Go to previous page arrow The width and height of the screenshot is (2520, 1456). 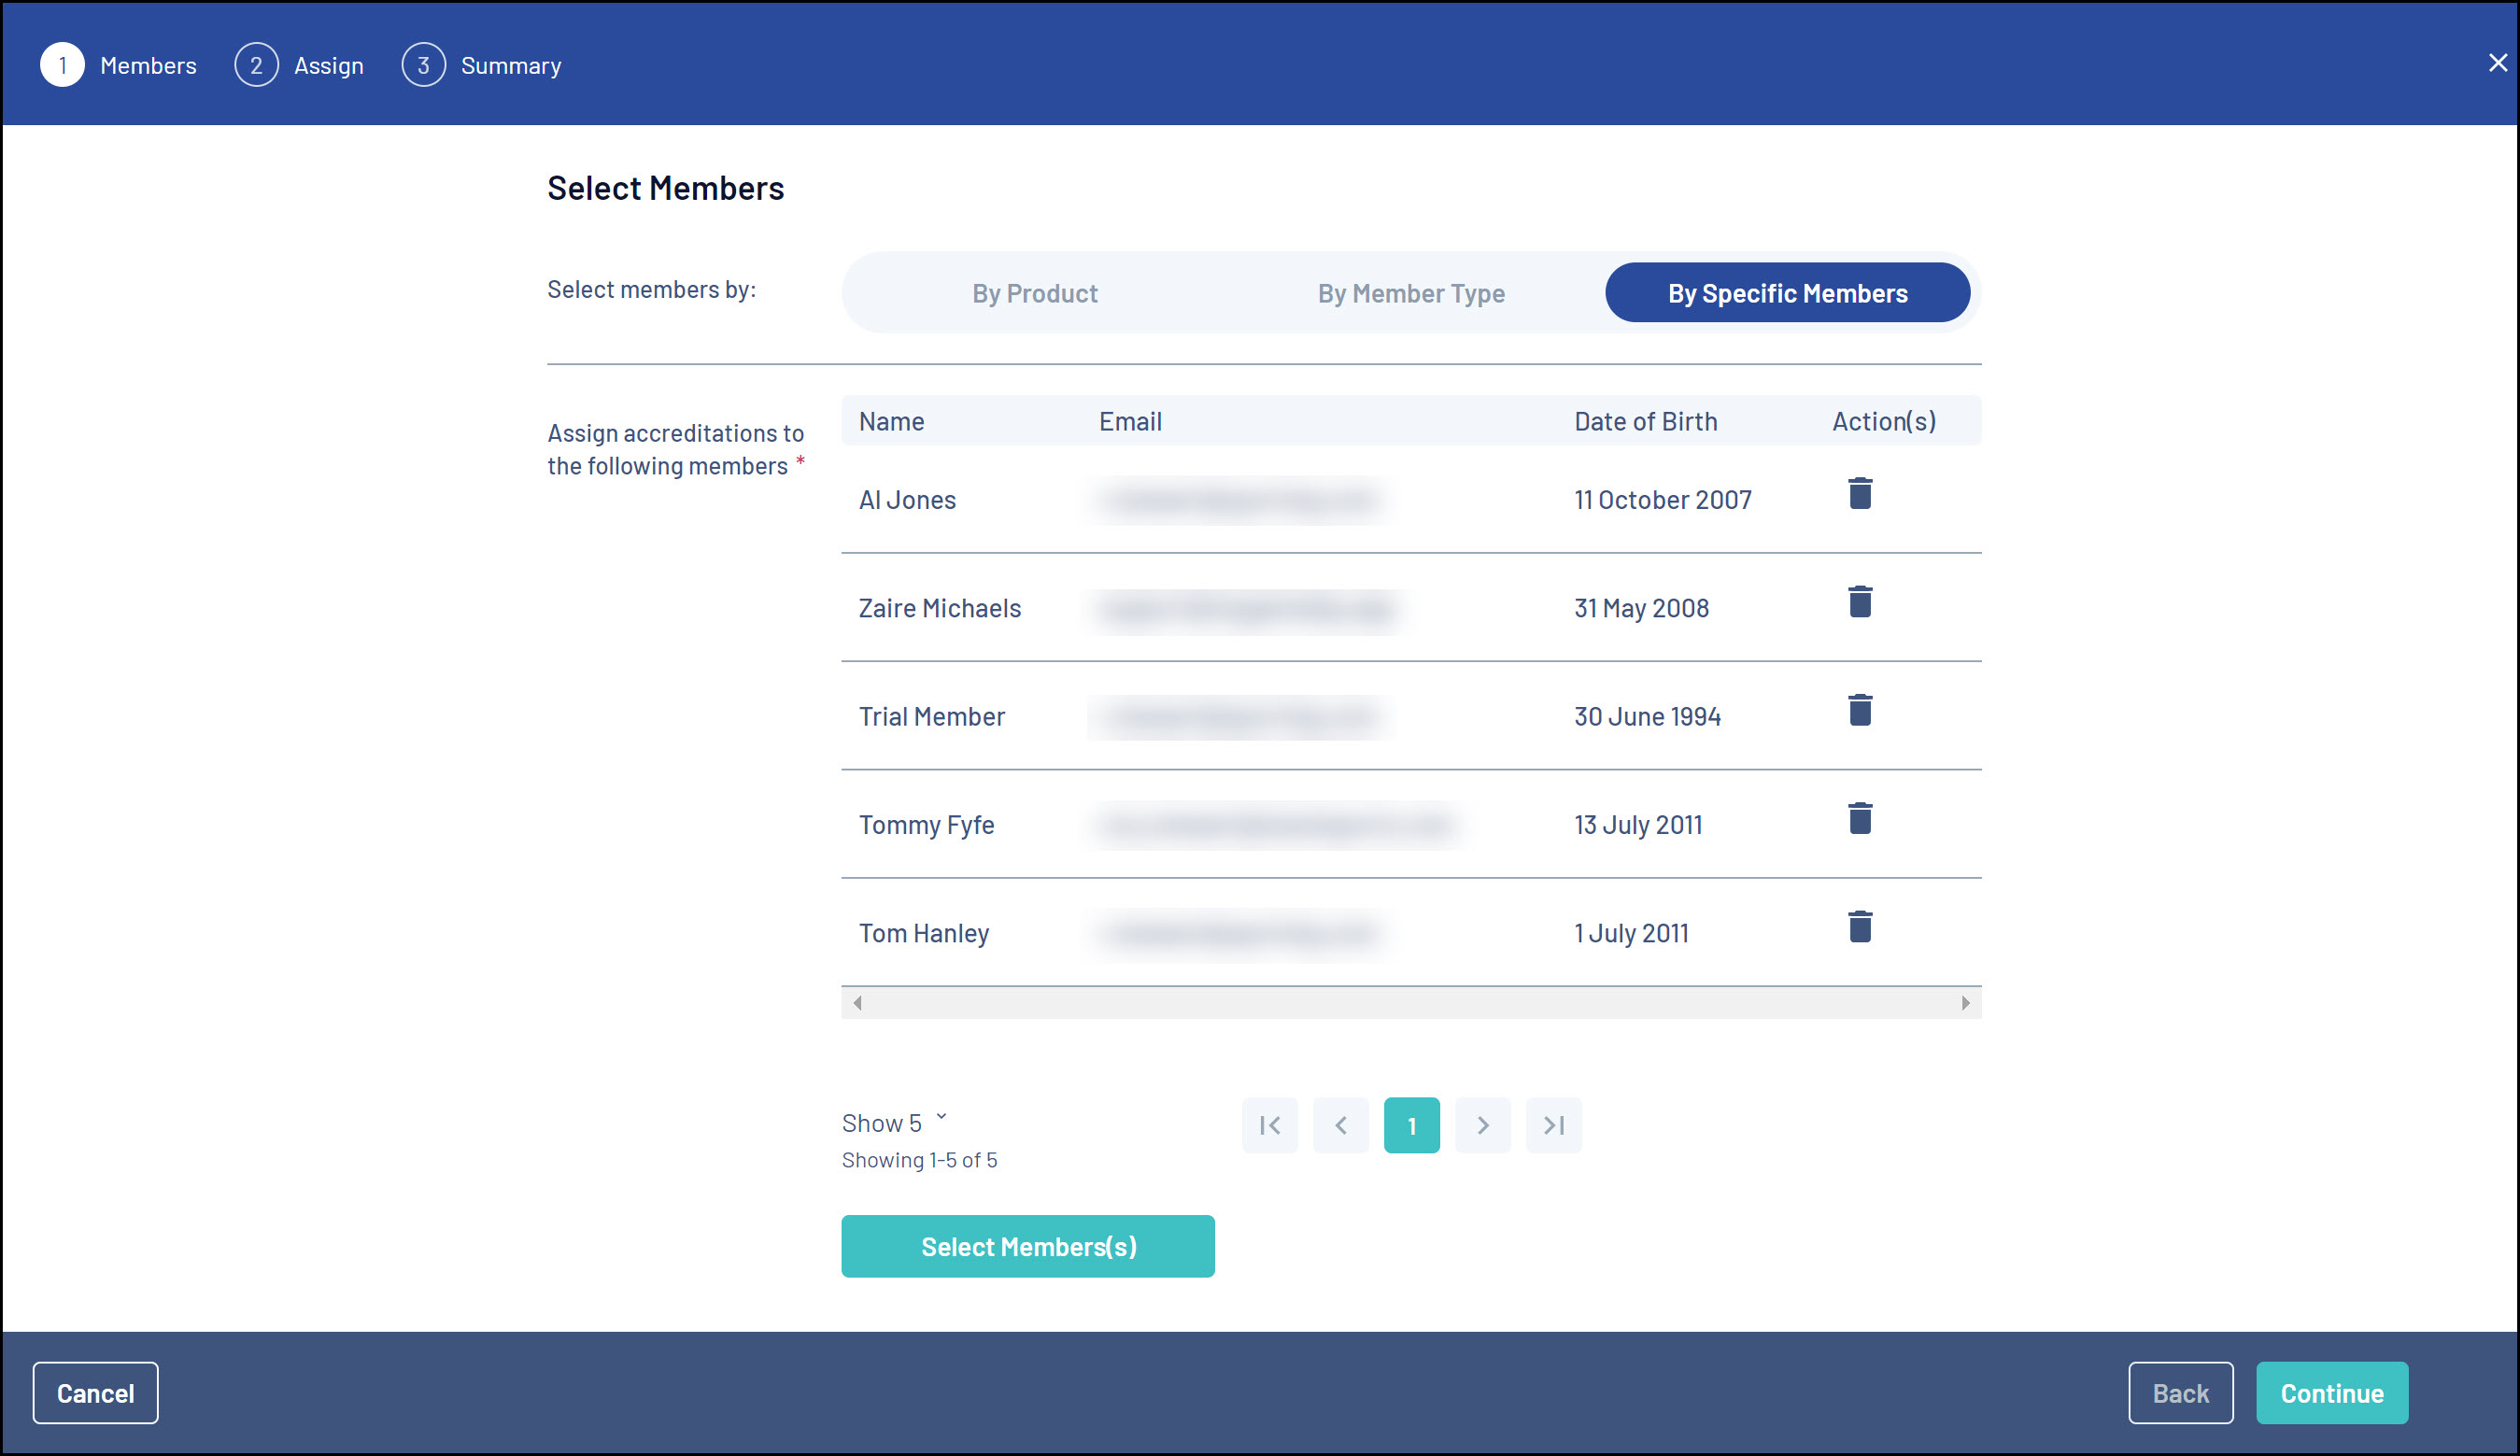pyautogui.click(x=1340, y=1125)
